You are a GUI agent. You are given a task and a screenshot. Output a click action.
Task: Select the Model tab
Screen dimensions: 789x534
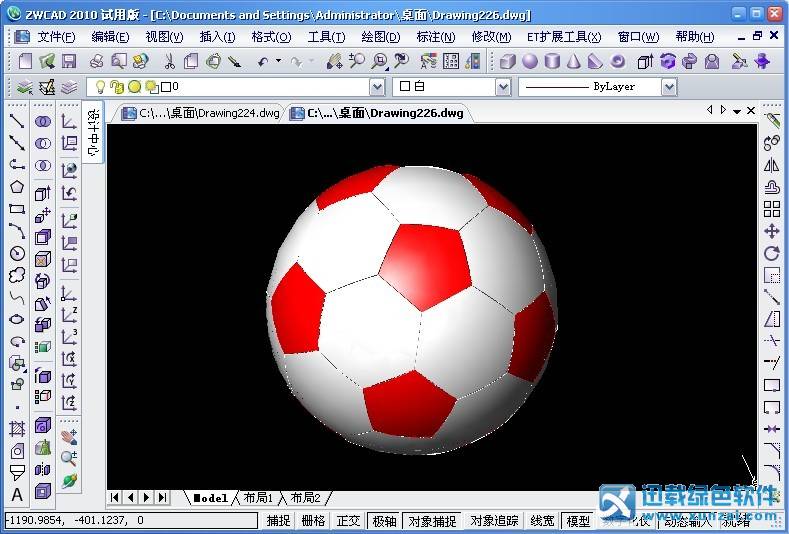click(x=210, y=498)
